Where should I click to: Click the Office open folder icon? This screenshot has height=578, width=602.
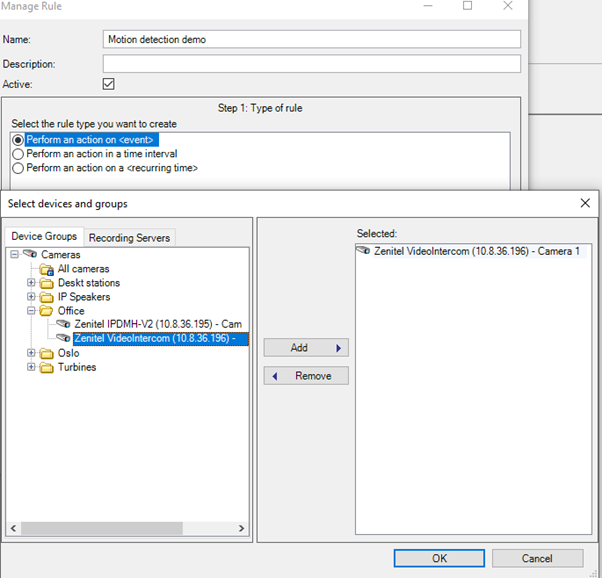(x=46, y=311)
